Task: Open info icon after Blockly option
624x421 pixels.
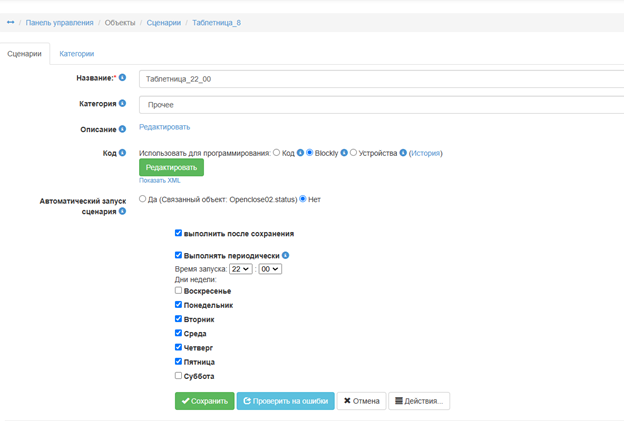Action: coord(344,153)
